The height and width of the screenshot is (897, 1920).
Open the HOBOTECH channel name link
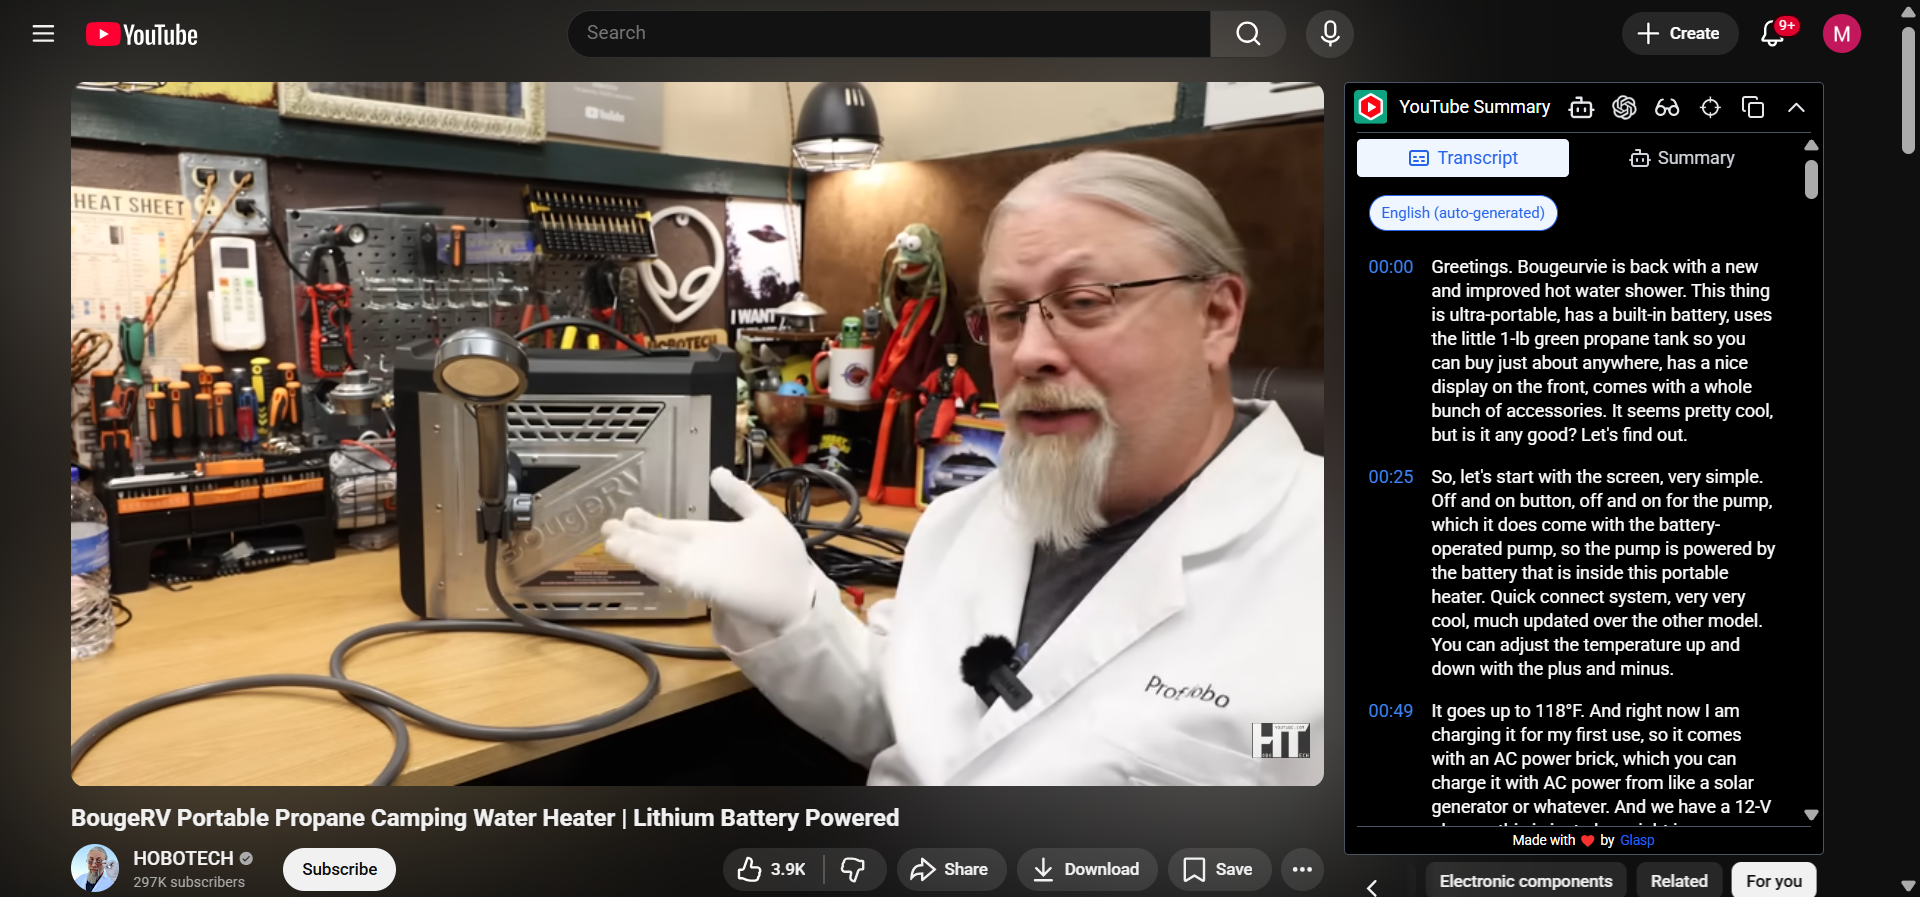[183, 858]
